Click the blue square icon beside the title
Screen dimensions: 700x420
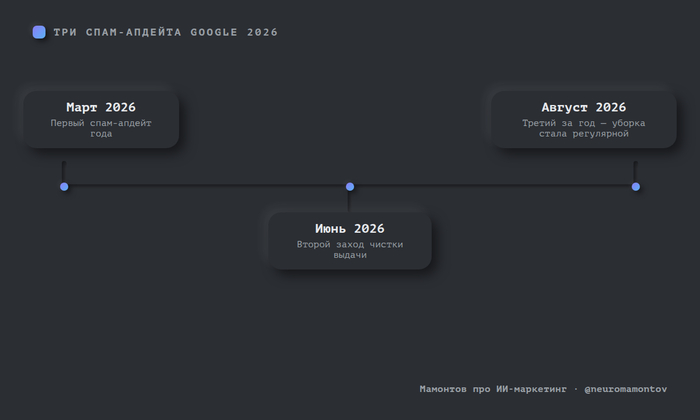click(x=39, y=32)
